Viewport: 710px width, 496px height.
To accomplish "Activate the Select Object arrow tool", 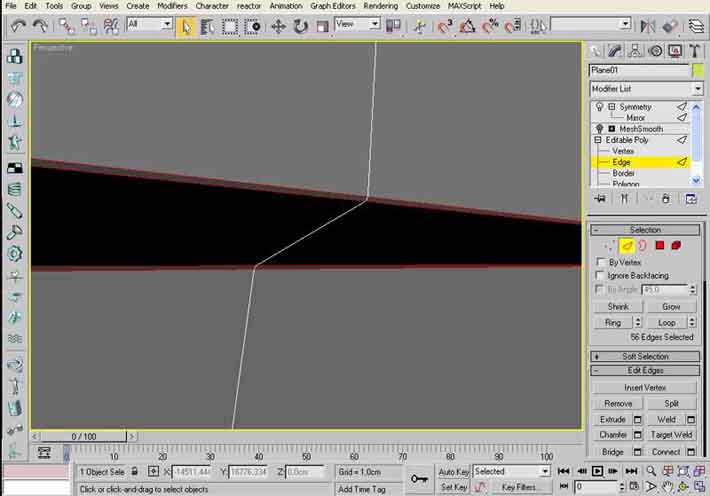I will (186, 25).
